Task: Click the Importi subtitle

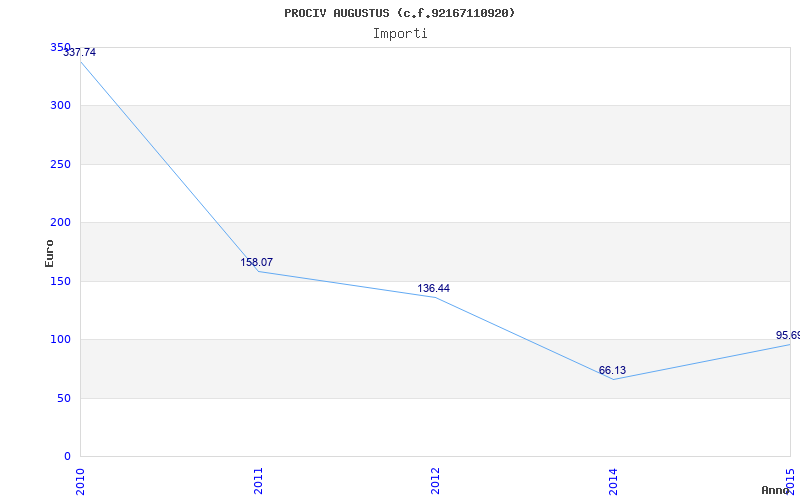Action: pyautogui.click(x=400, y=33)
